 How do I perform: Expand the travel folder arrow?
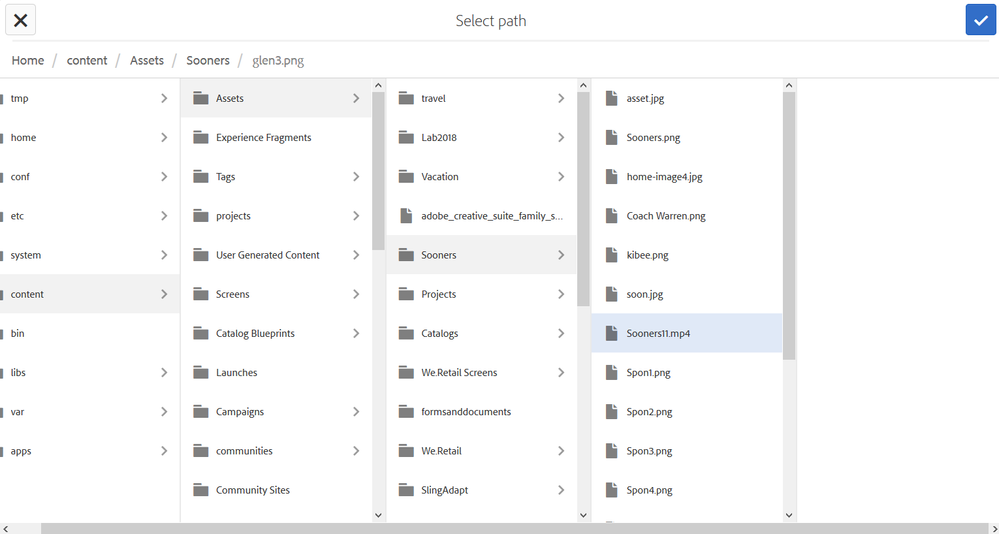pos(561,99)
